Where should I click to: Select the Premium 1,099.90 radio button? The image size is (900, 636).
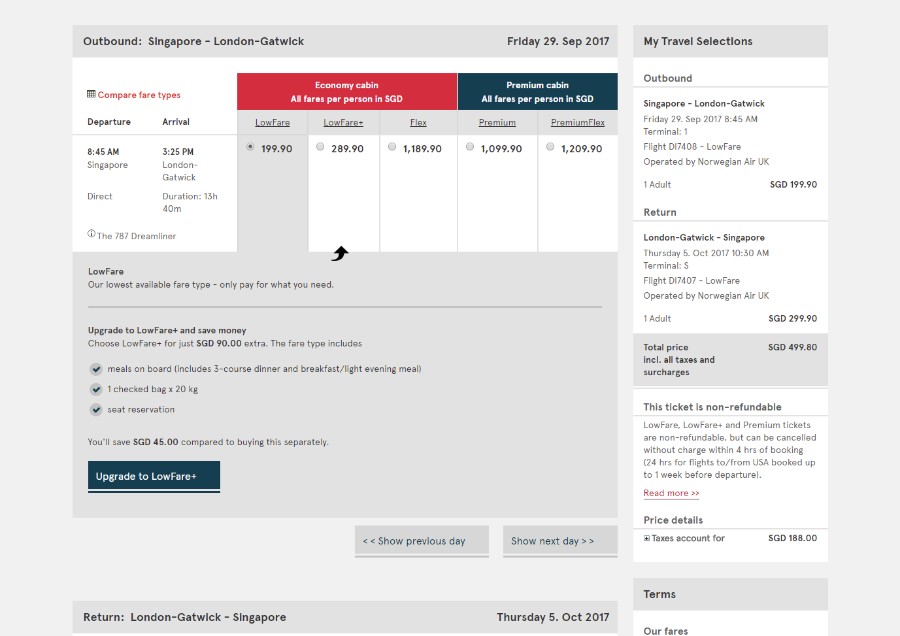tap(470, 147)
